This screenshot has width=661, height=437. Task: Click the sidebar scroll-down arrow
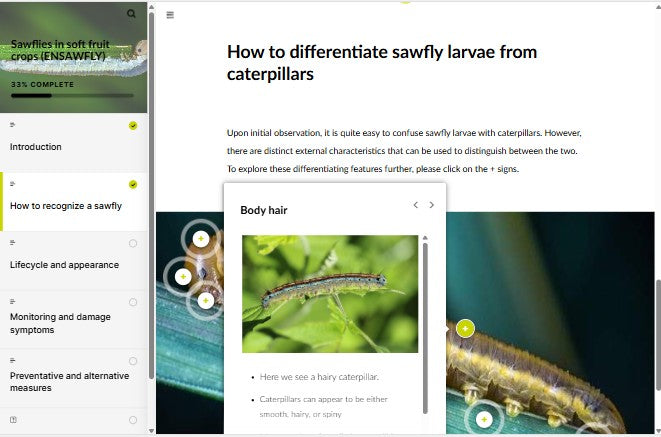pos(151,431)
